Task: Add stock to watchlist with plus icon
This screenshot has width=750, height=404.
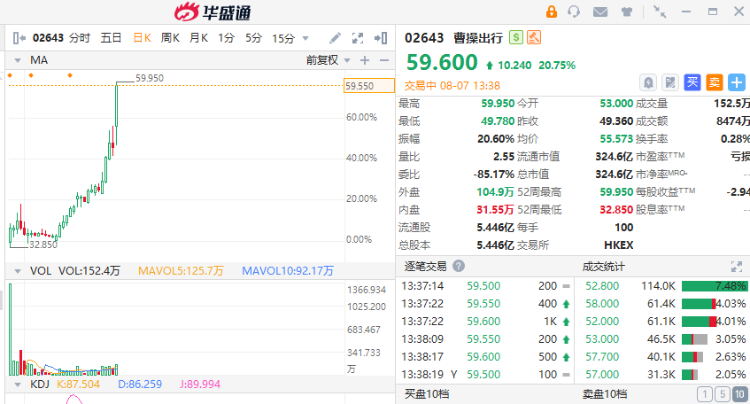Action: pyautogui.click(x=736, y=83)
